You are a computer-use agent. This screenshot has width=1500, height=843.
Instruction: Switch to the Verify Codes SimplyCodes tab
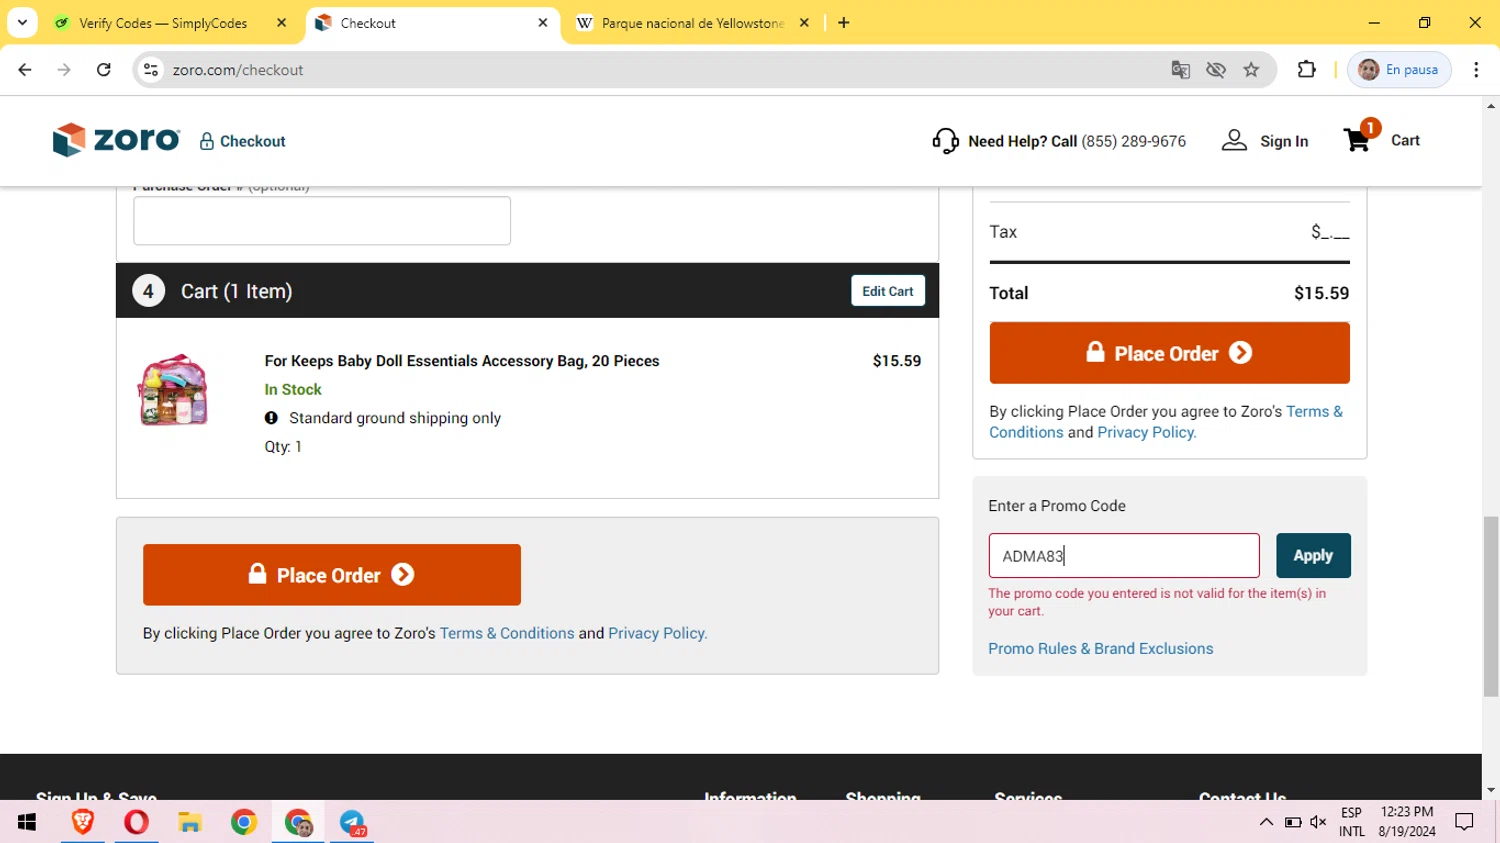tap(163, 23)
